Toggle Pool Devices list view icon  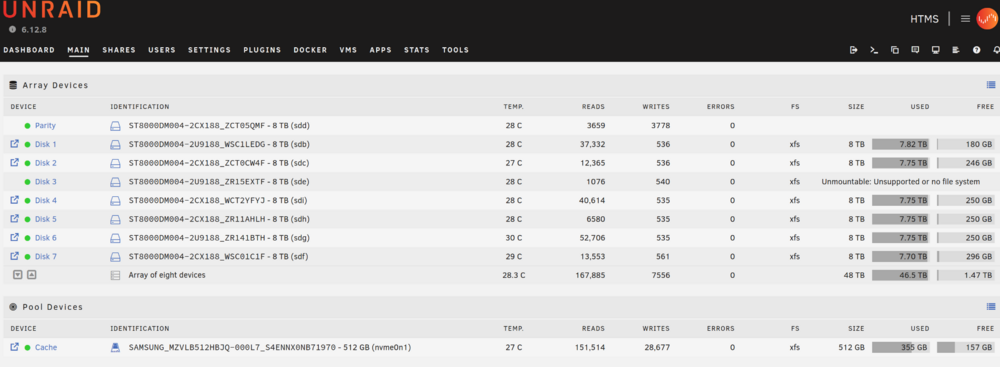tap(990, 307)
